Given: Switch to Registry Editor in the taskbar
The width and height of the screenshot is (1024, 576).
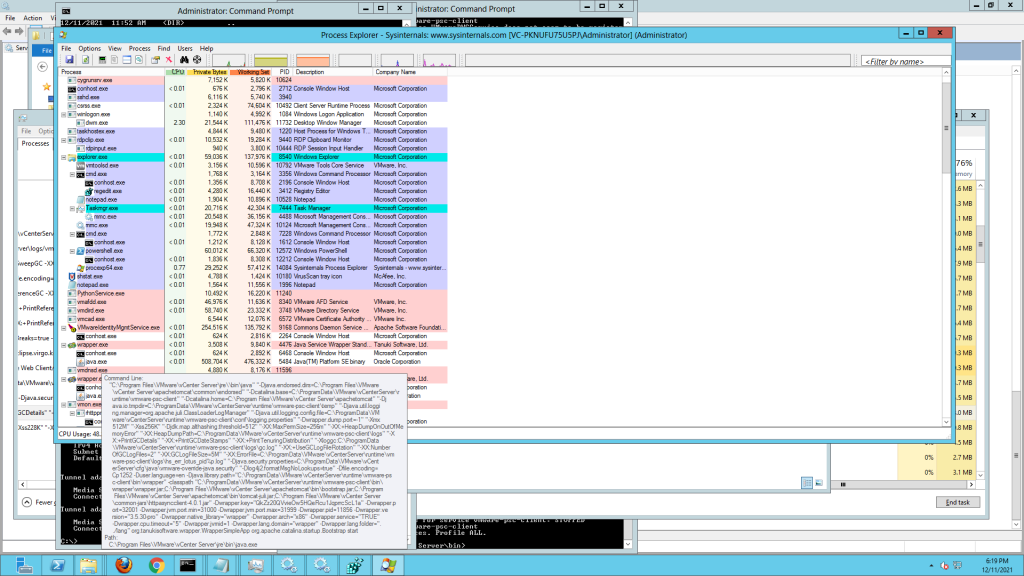Looking at the screenshot, I should pyautogui.click(x=355, y=566).
